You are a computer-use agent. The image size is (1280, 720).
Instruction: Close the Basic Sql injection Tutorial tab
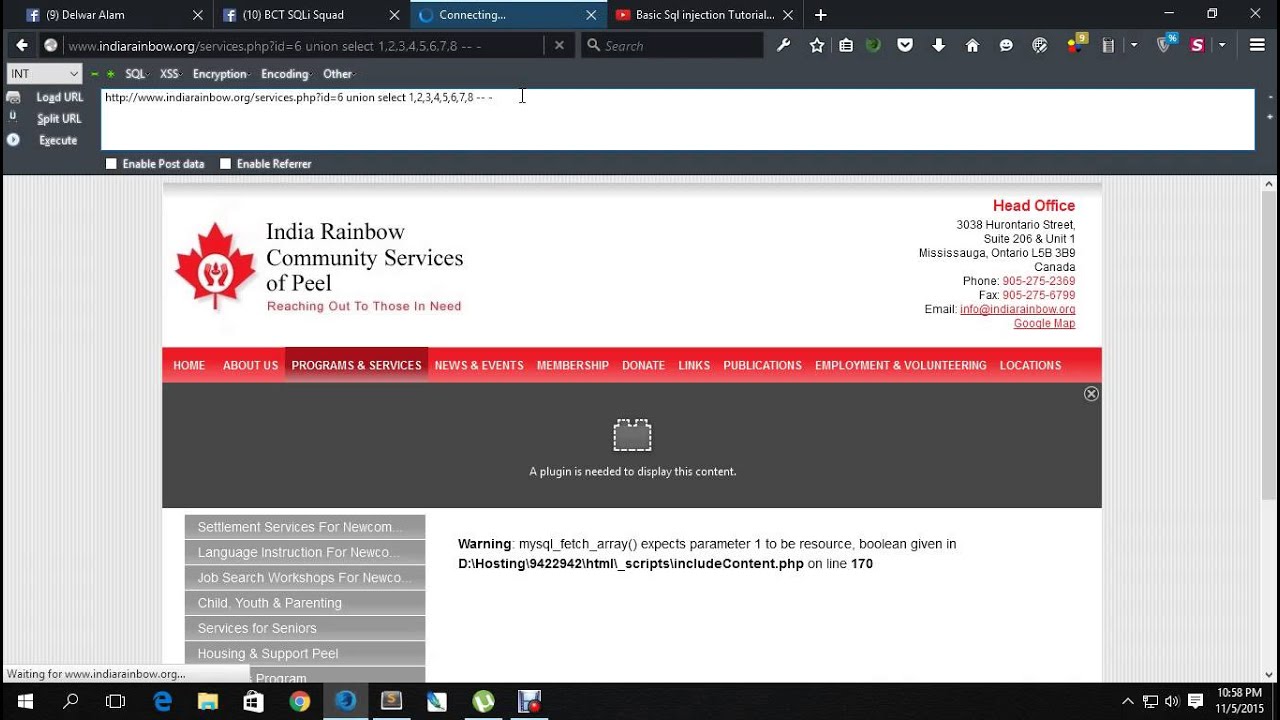click(788, 15)
